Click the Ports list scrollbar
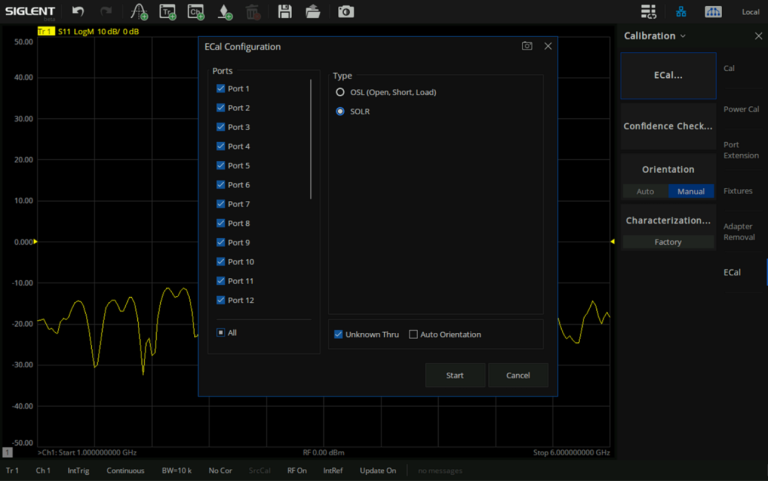The height and width of the screenshot is (481, 768). (311, 140)
